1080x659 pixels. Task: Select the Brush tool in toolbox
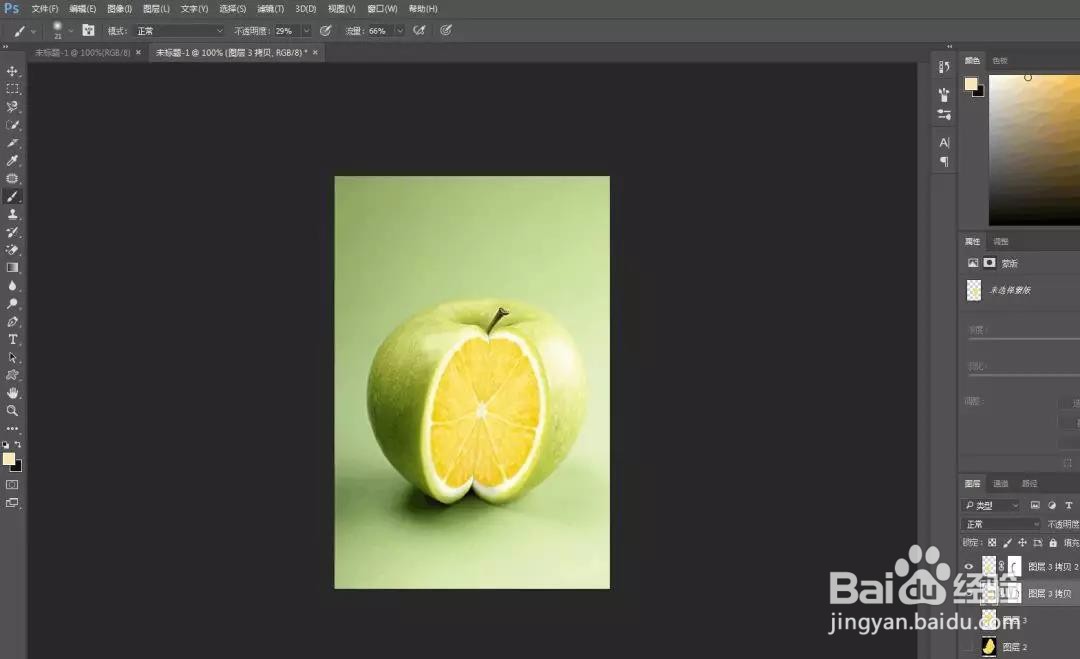12,196
